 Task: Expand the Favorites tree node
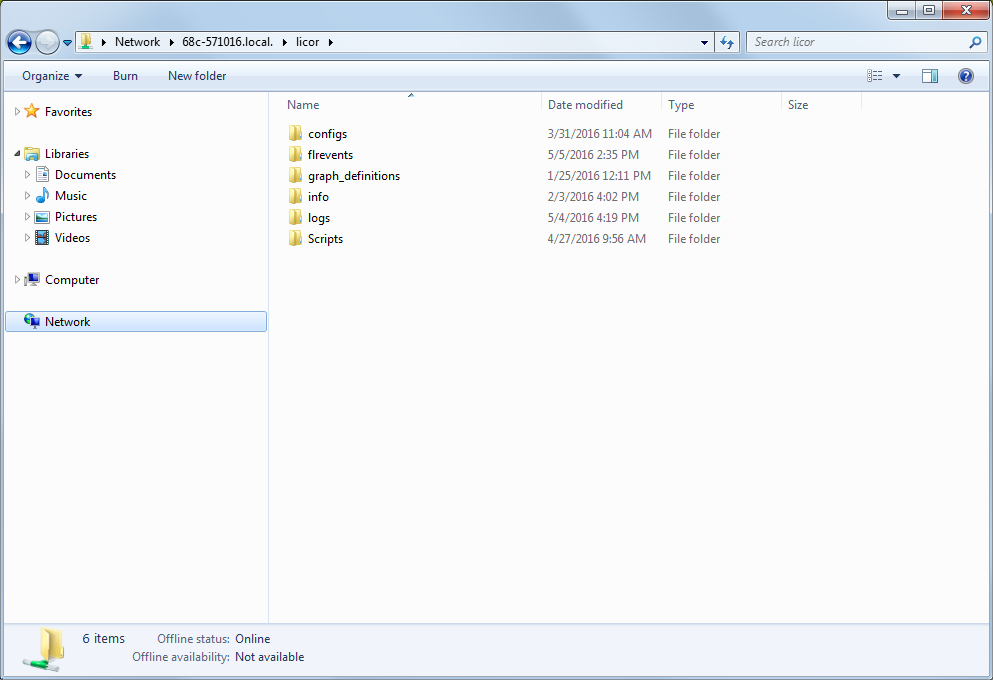tap(17, 111)
